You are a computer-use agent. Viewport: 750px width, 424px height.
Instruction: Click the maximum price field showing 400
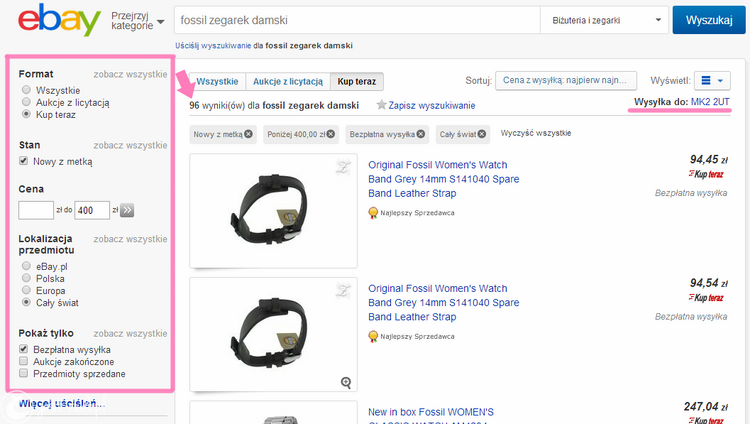click(92, 210)
